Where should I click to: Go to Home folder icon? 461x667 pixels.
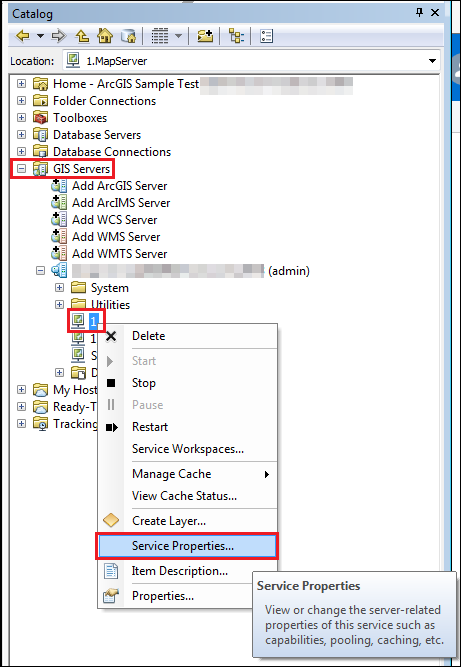click(x=105, y=36)
